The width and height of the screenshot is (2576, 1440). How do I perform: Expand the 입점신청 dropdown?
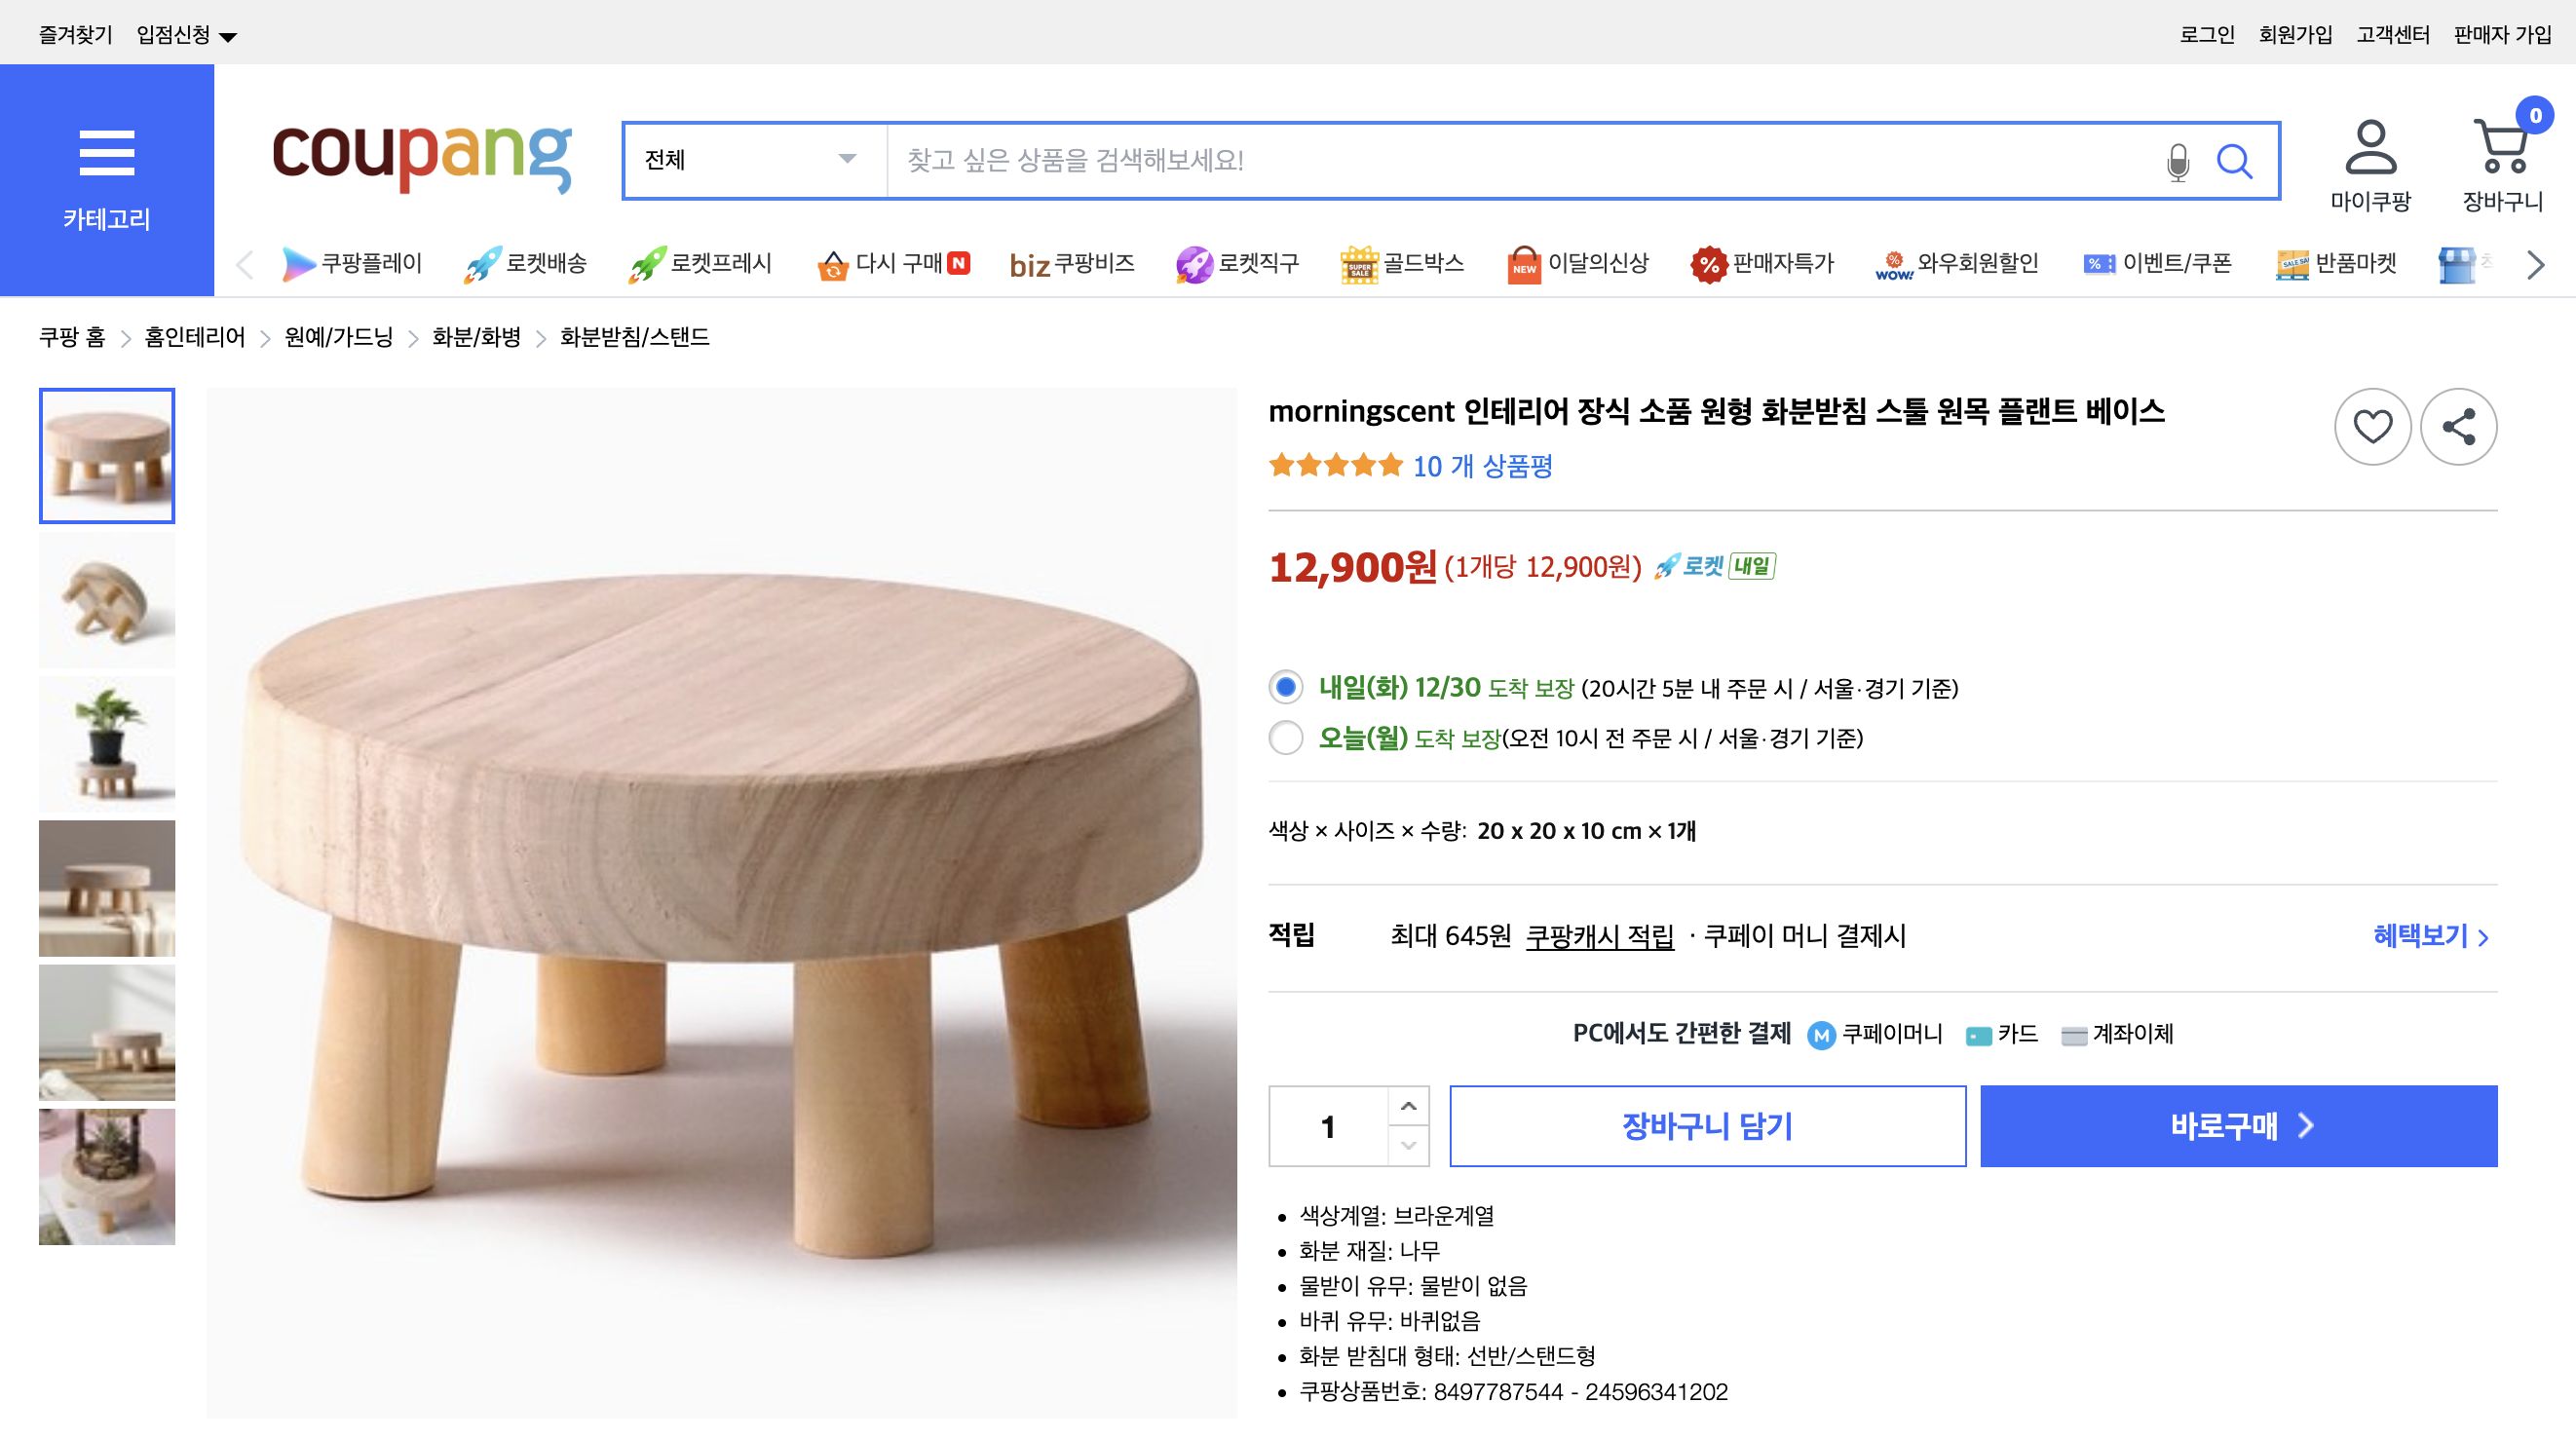[185, 32]
